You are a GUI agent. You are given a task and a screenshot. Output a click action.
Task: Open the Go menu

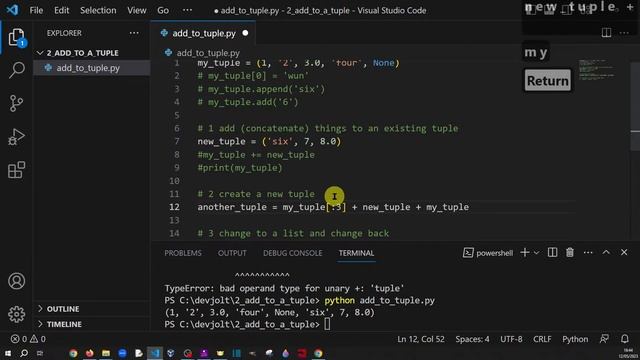tap(163, 10)
